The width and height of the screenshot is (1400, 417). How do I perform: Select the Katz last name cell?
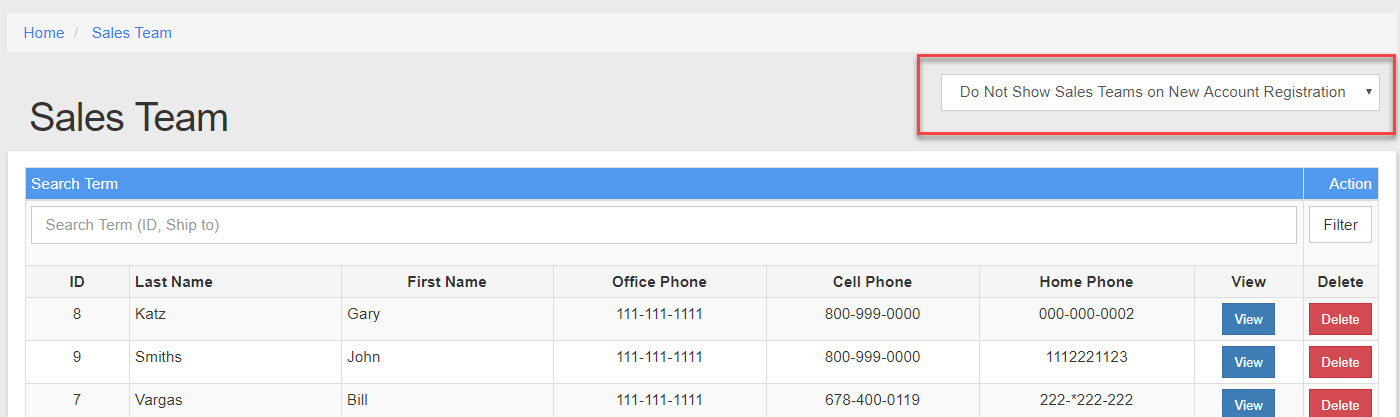(151, 314)
